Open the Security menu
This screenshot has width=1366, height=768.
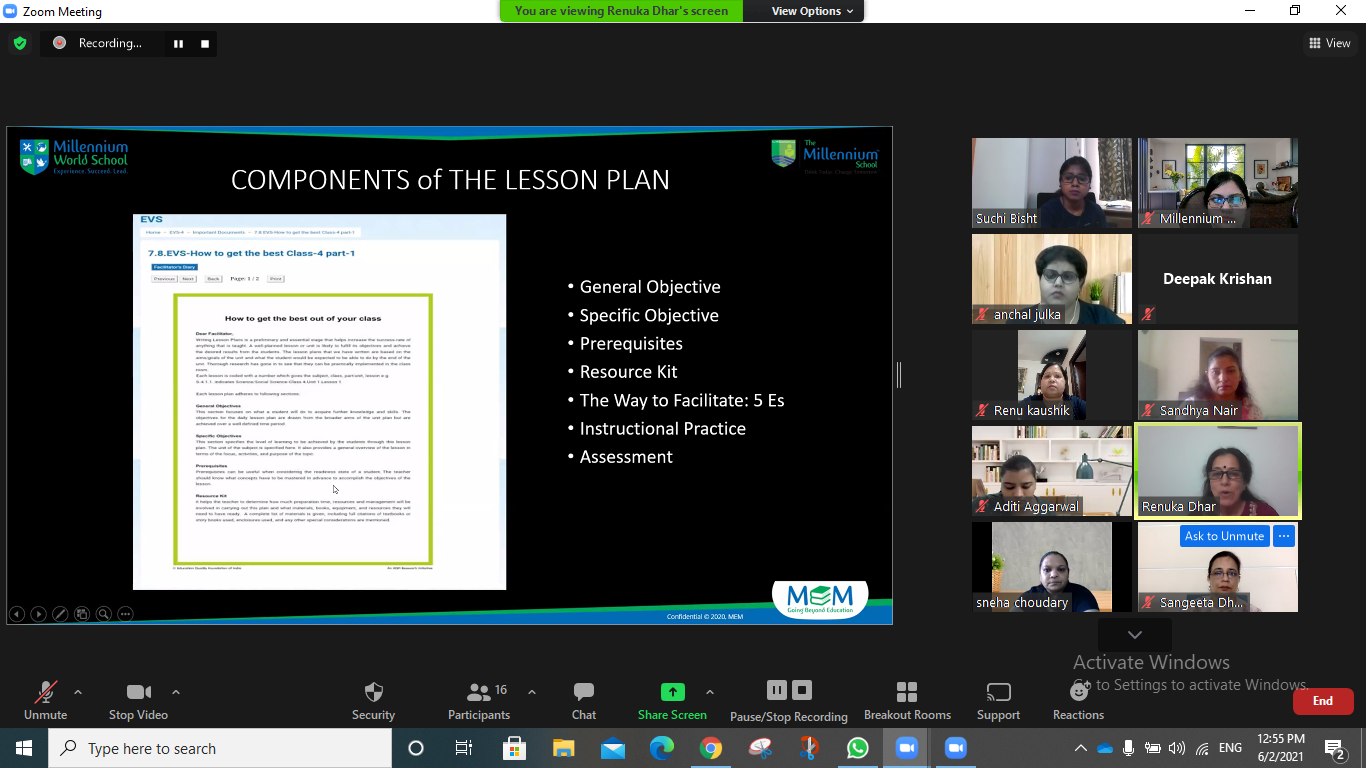[373, 700]
